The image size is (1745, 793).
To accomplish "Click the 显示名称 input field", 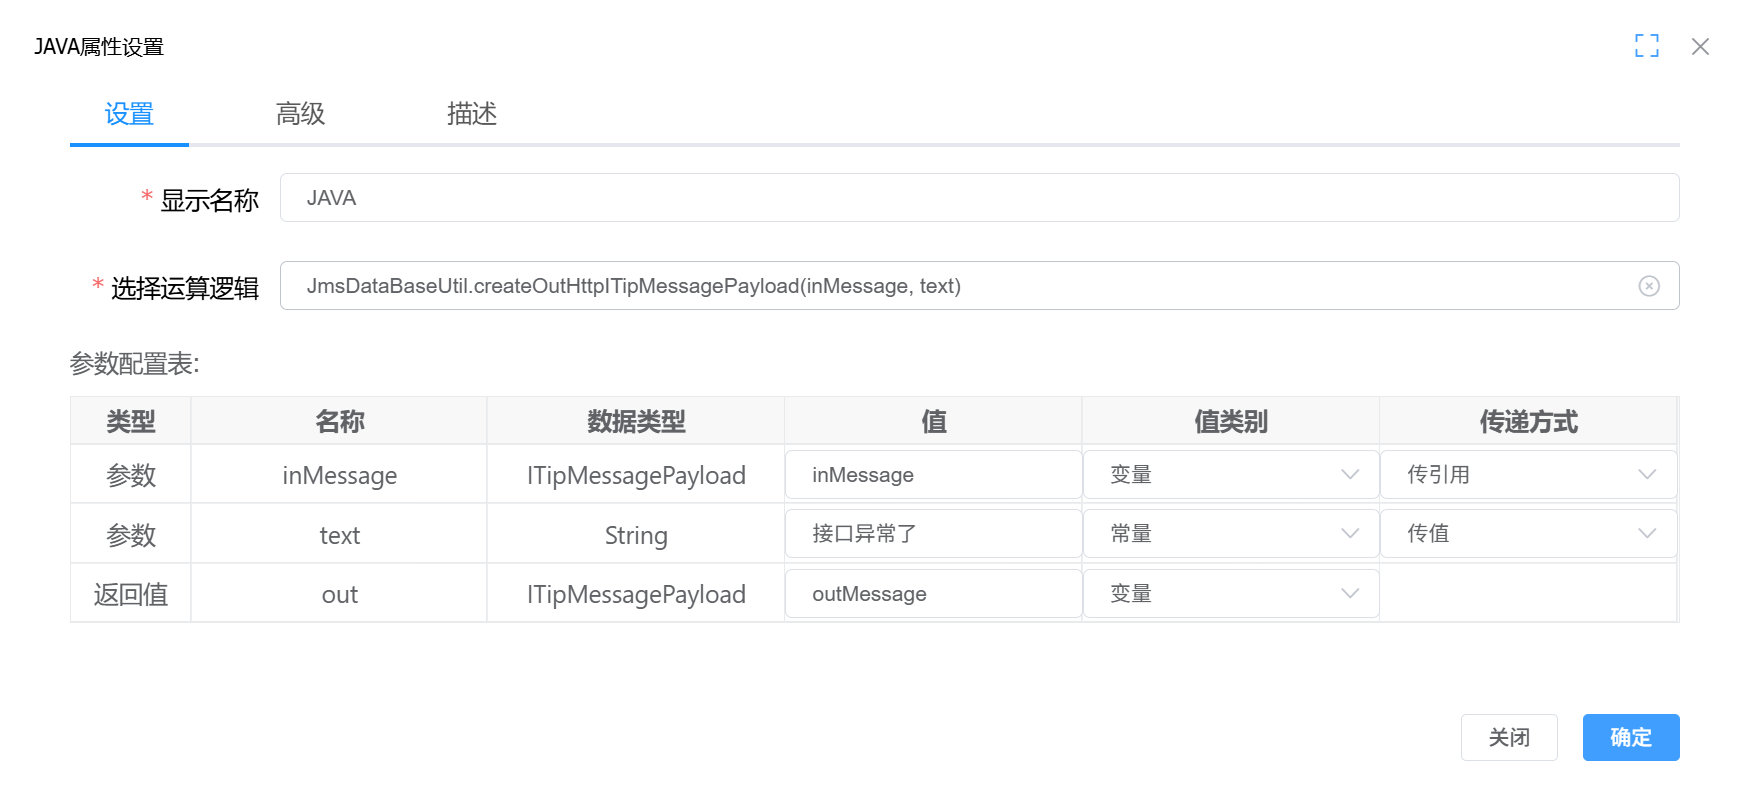I will 978,198.
